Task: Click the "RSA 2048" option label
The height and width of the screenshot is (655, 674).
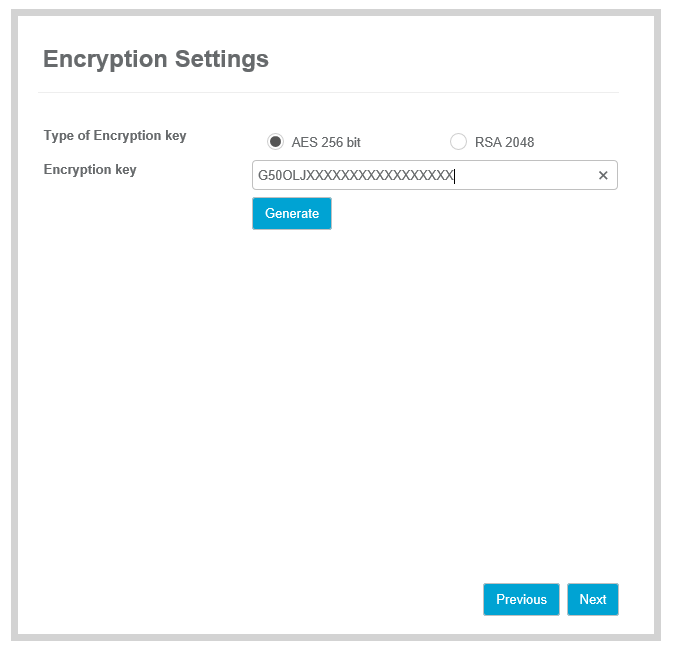Action: [x=504, y=143]
